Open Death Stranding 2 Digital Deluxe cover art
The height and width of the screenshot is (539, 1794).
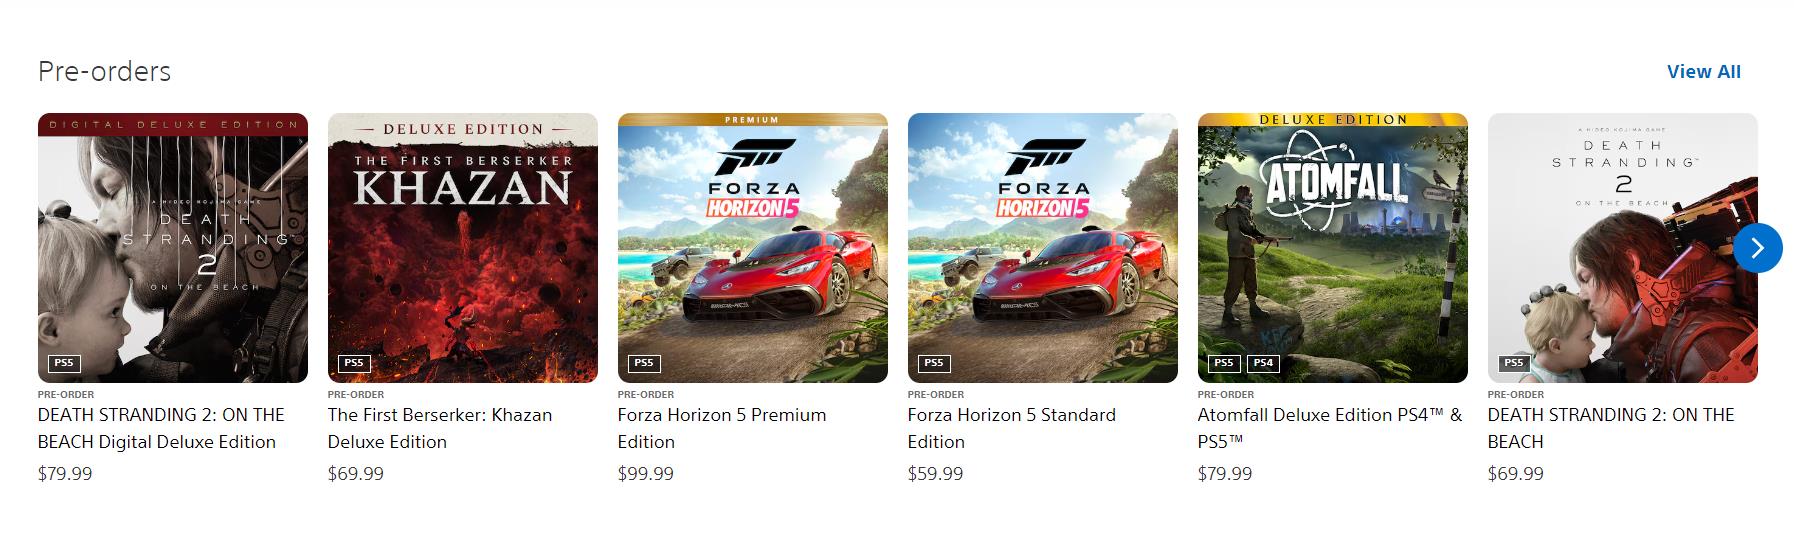(x=173, y=247)
